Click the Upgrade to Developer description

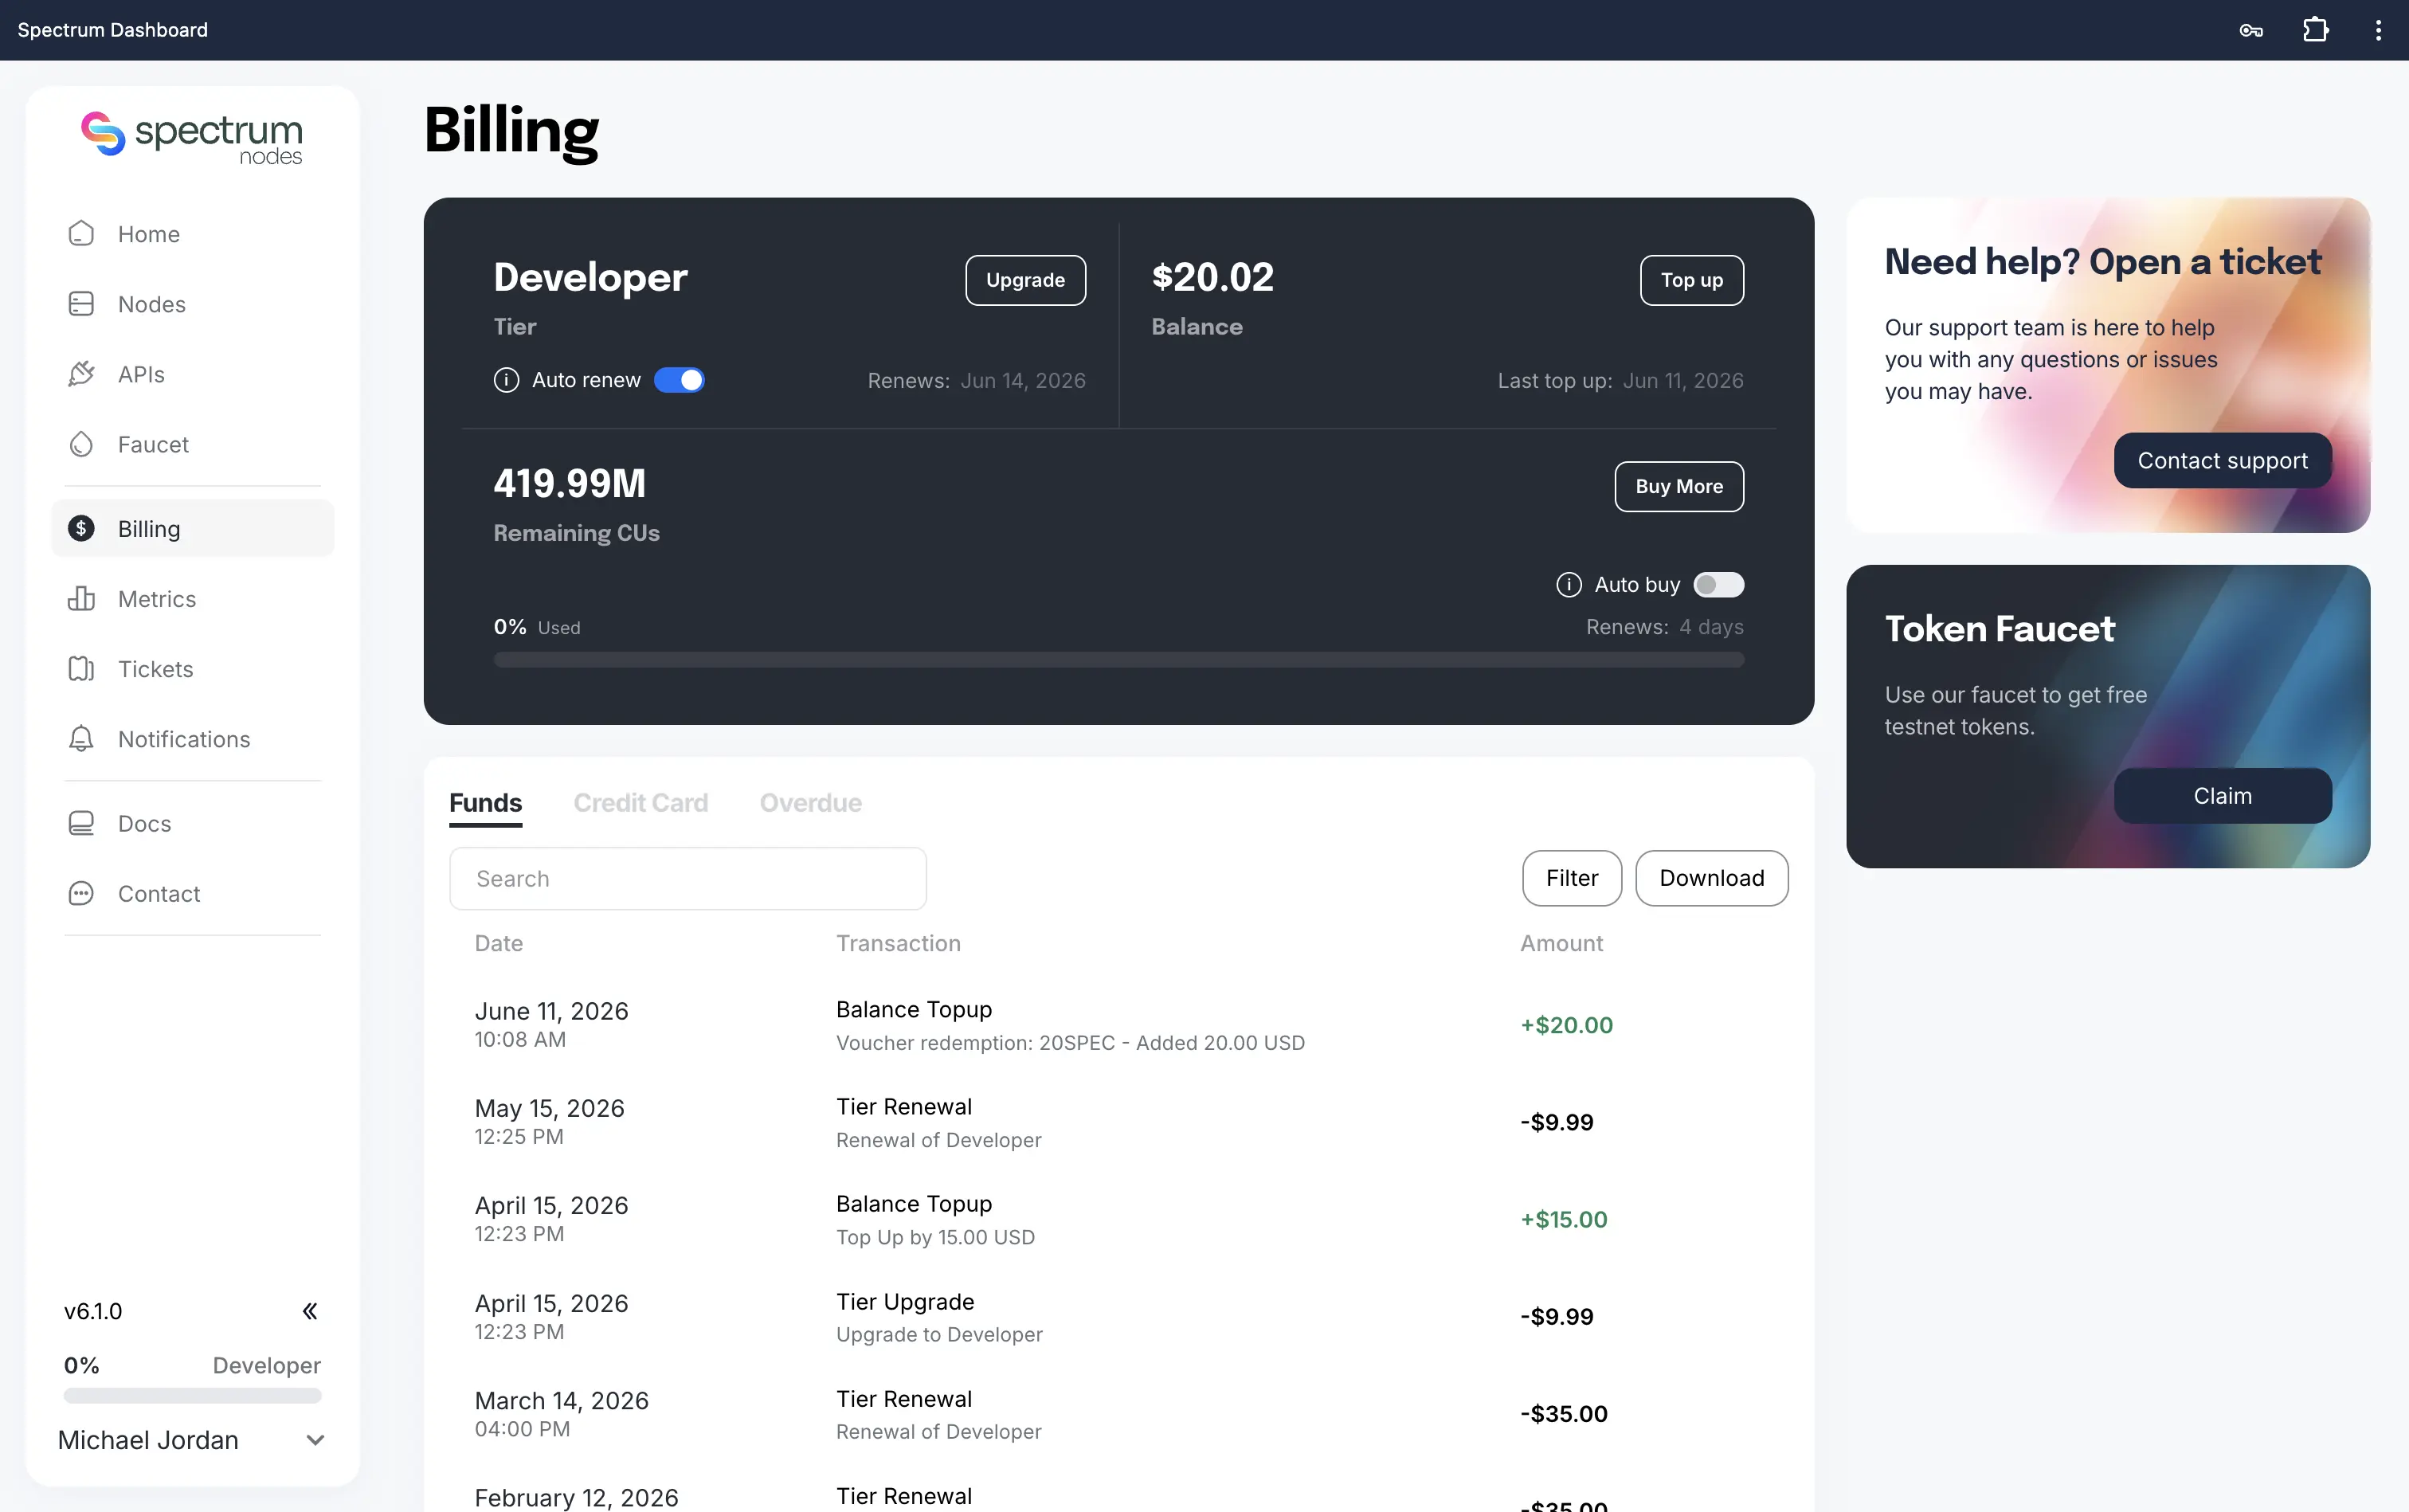(939, 1334)
